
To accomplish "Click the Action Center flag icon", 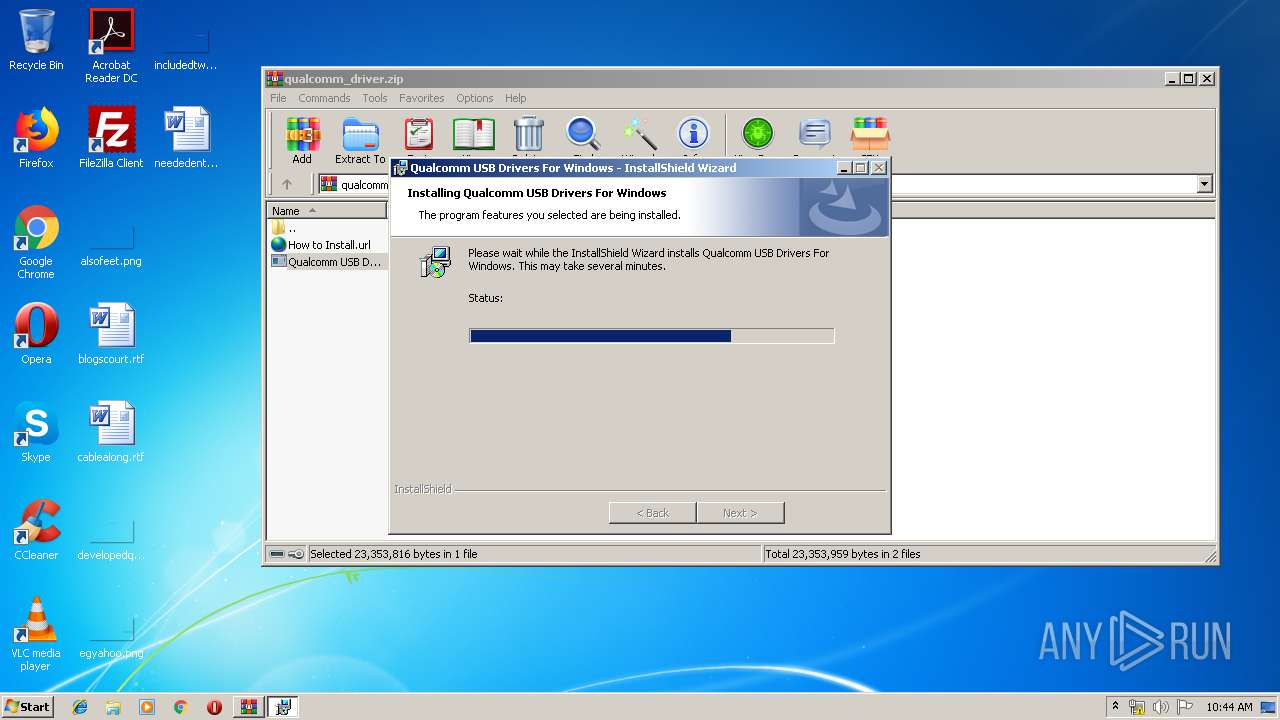I will click(x=1184, y=707).
